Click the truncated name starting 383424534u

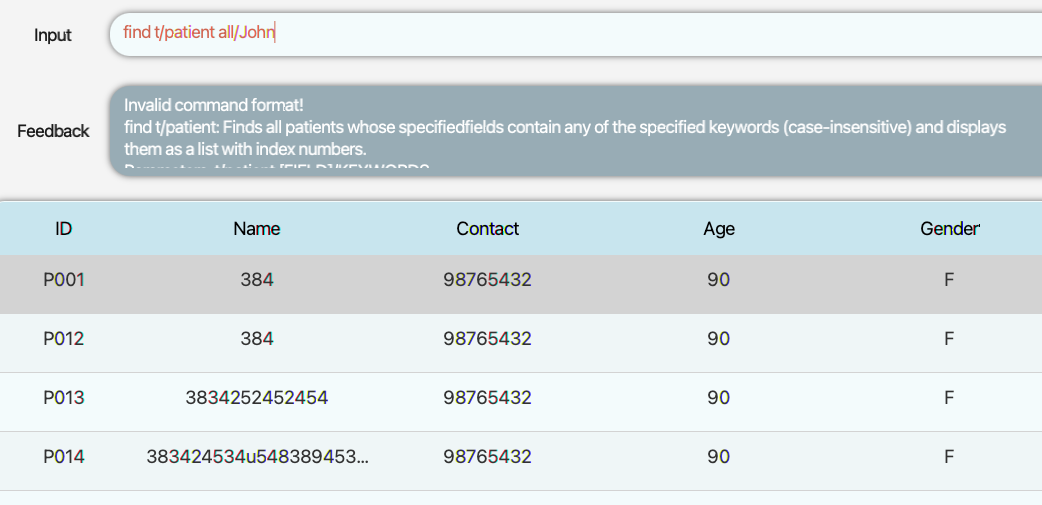point(256,457)
